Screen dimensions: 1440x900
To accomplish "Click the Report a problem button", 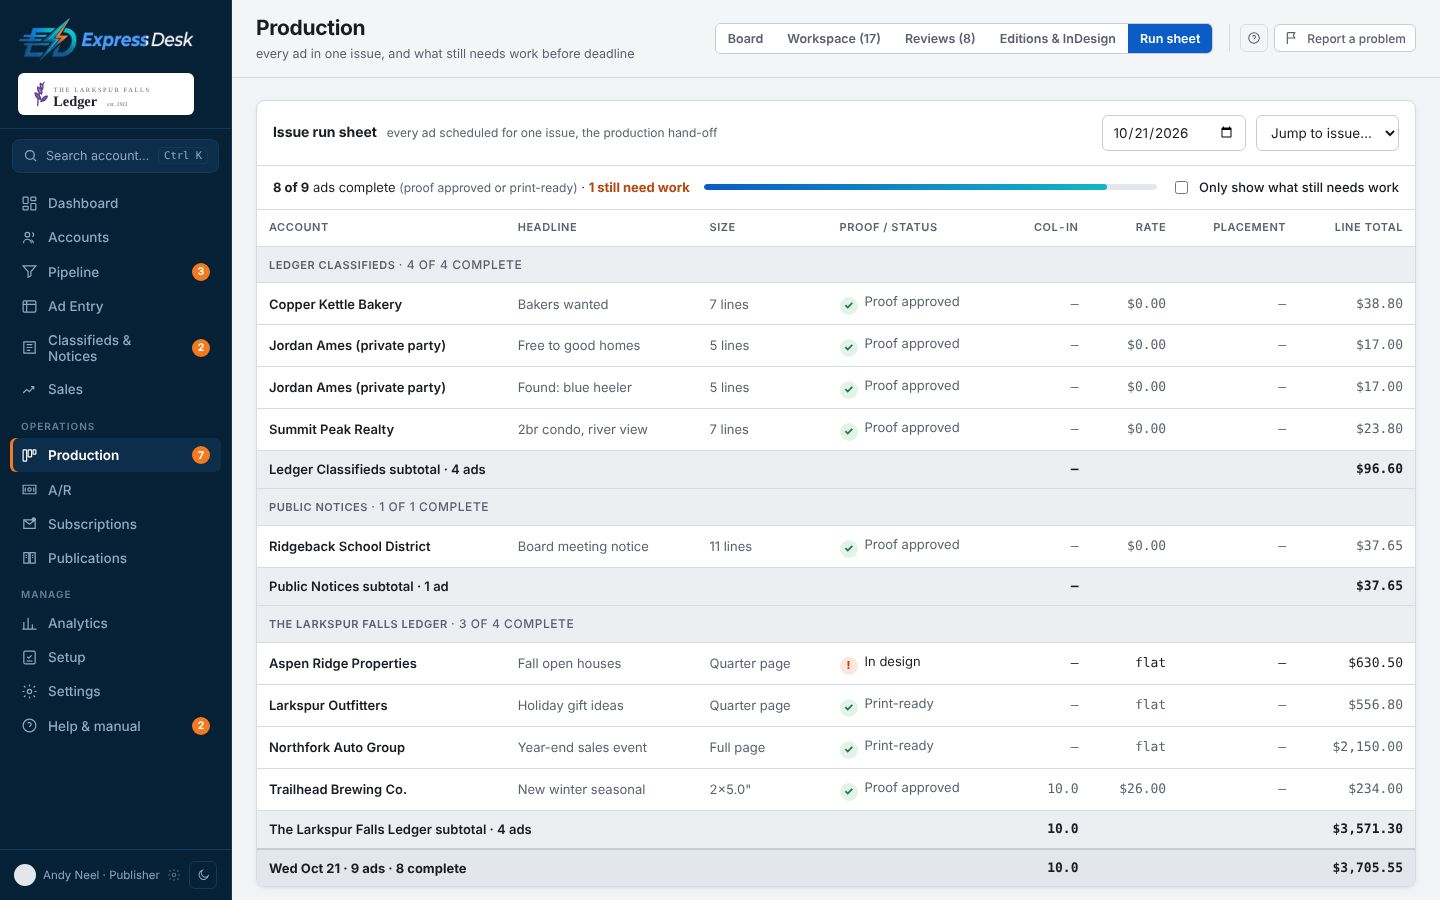I will (x=1345, y=38).
